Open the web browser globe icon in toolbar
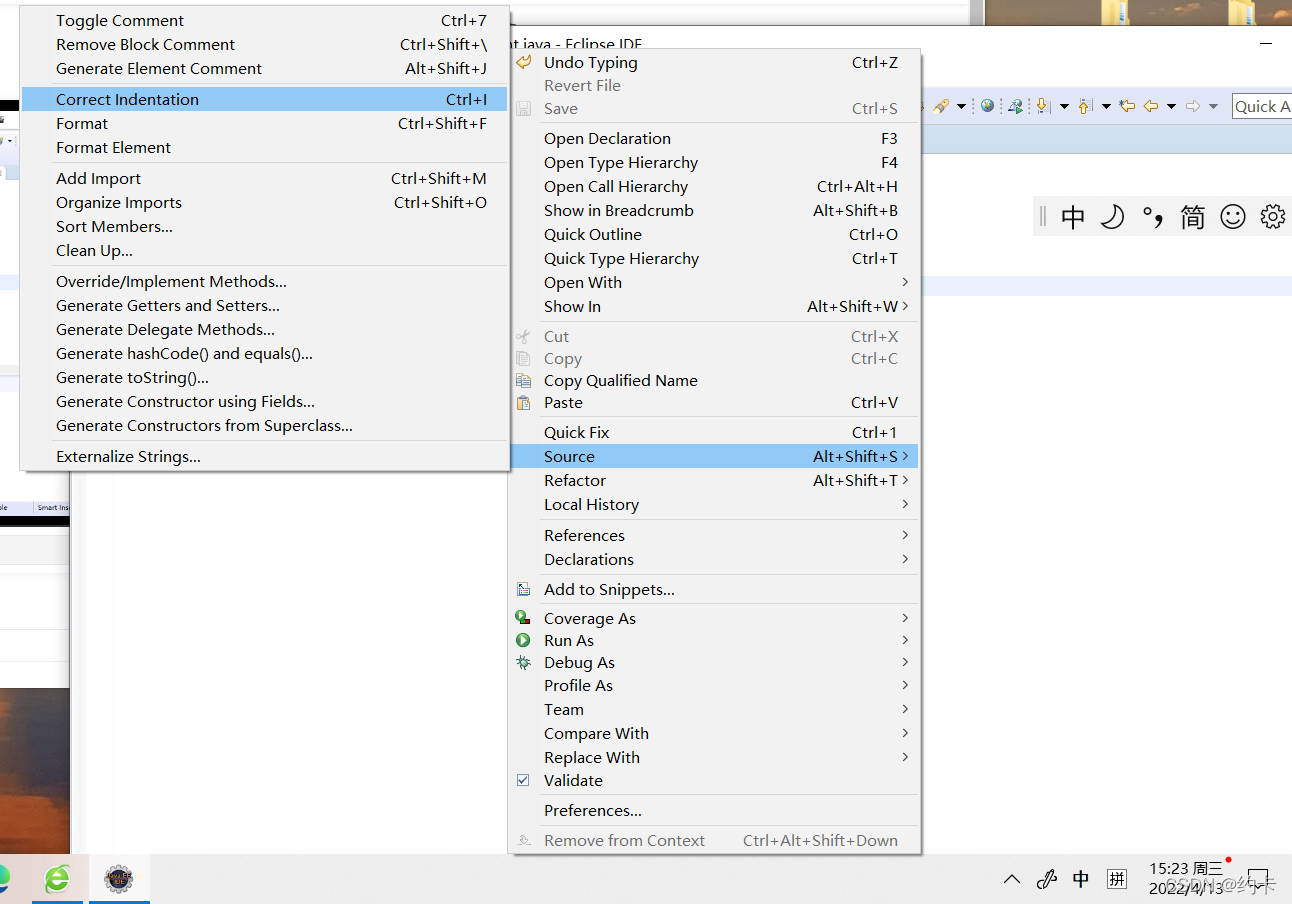The width and height of the screenshot is (1292, 904). [988, 105]
